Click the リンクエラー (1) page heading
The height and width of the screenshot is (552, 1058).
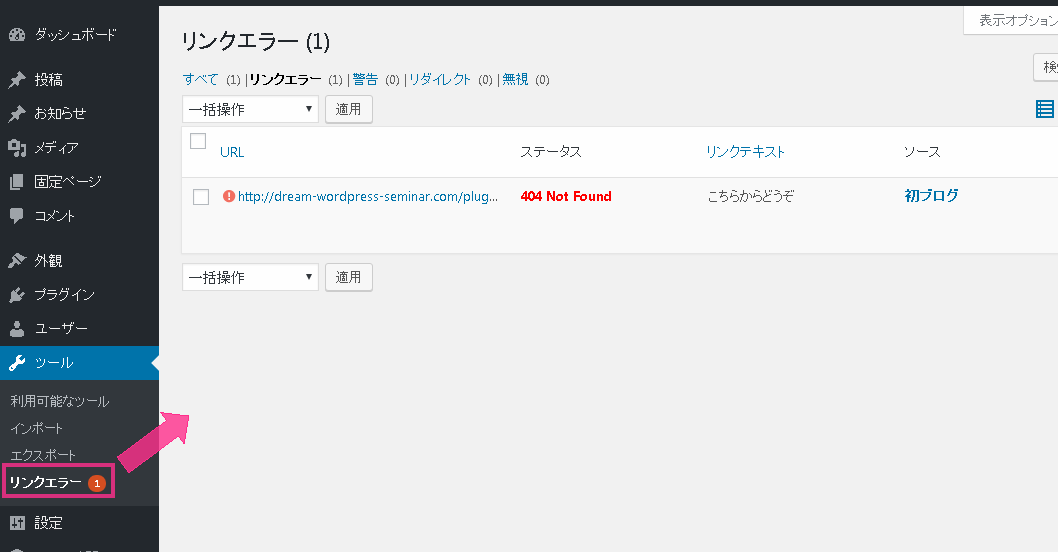(x=256, y=42)
